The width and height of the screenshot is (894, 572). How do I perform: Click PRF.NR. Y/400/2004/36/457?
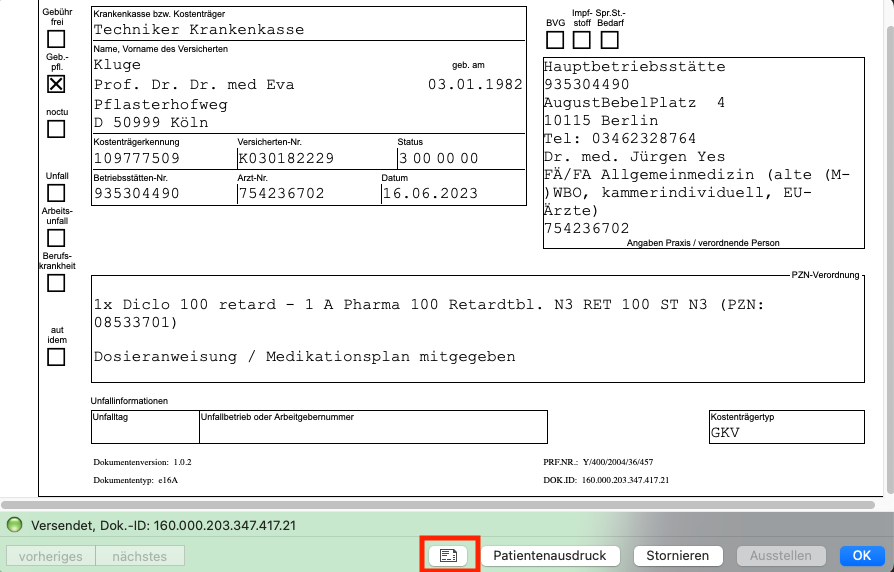(x=598, y=463)
